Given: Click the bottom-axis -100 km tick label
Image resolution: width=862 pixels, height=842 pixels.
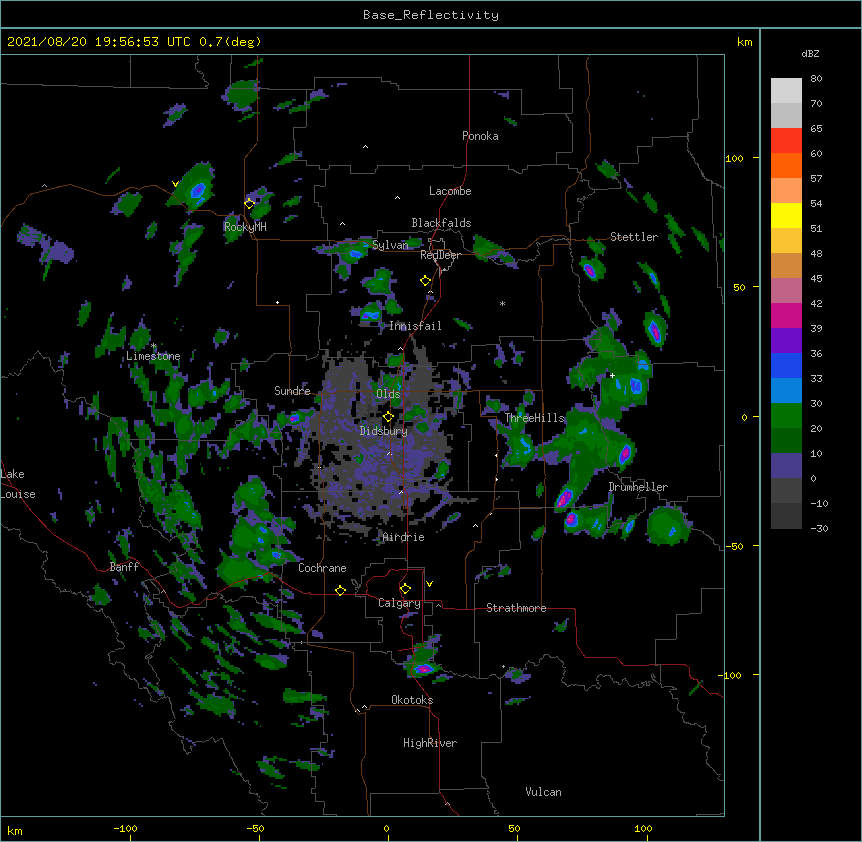Looking at the screenshot, I should tap(125, 829).
